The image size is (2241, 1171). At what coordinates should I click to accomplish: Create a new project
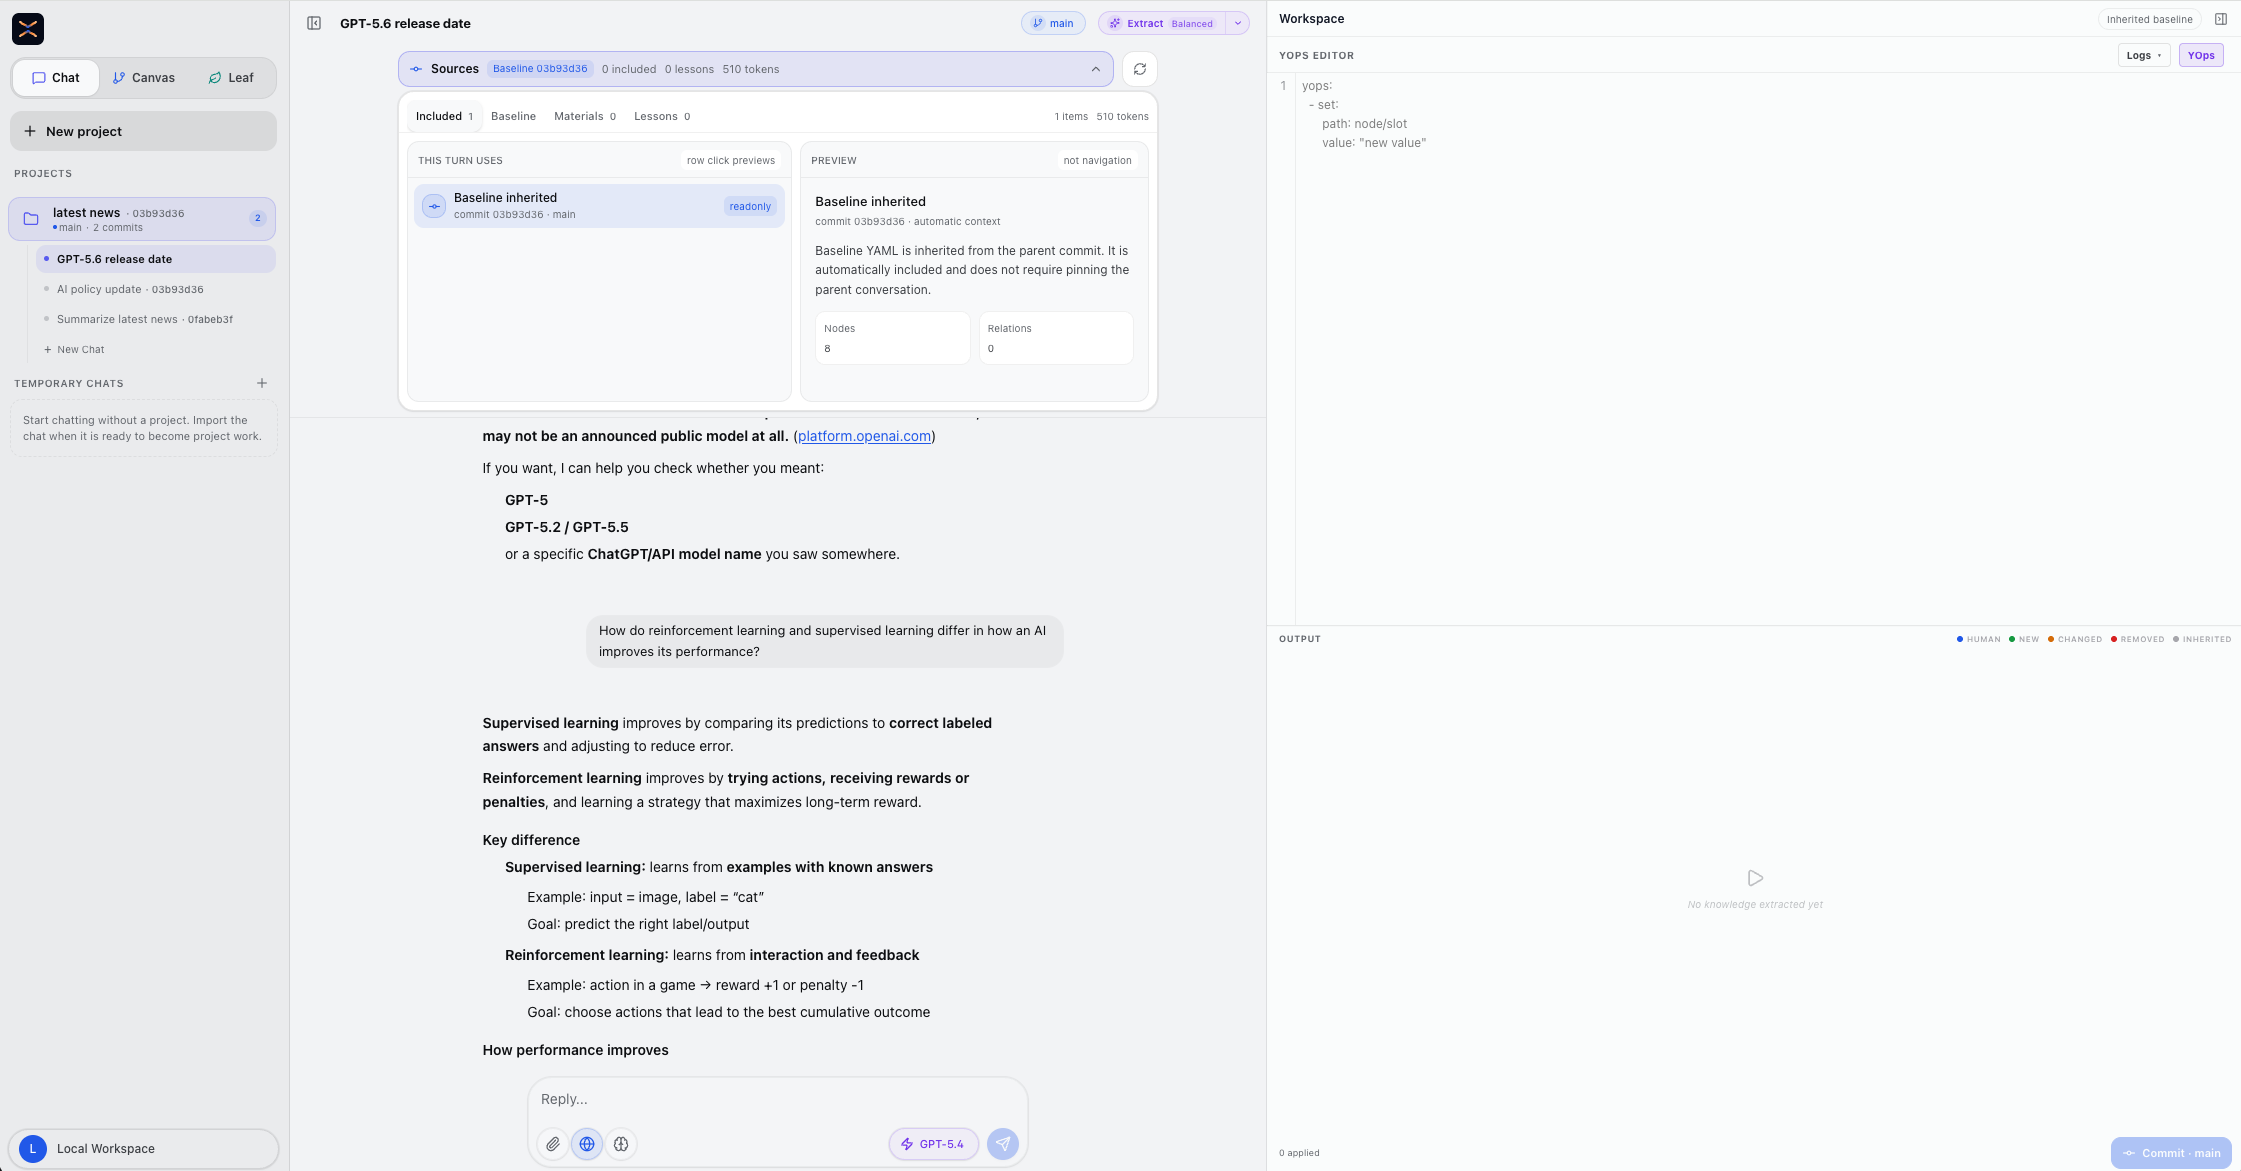(143, 131)
